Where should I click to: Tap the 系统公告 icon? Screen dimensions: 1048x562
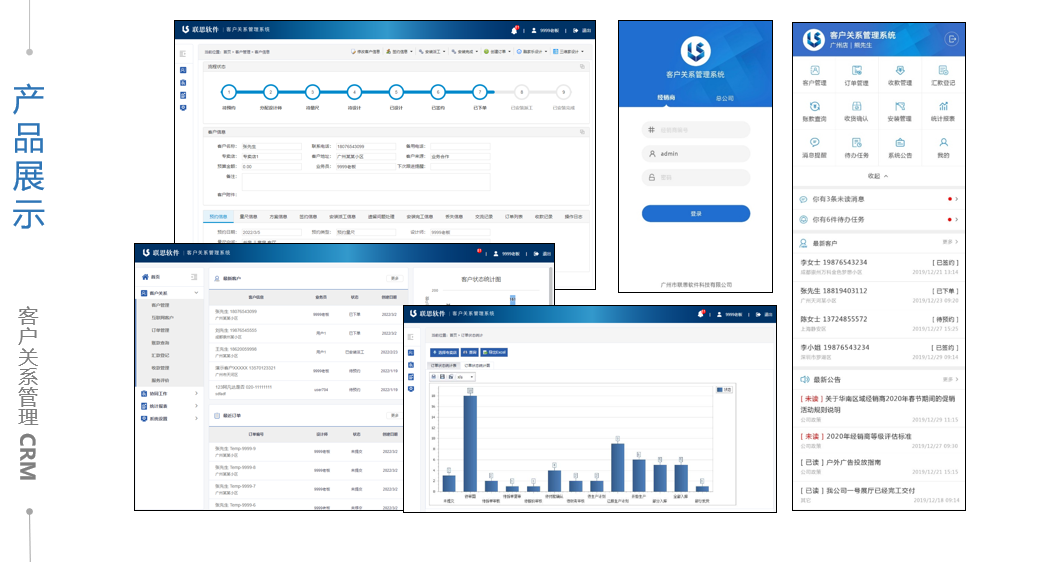[x=900, y=144]
